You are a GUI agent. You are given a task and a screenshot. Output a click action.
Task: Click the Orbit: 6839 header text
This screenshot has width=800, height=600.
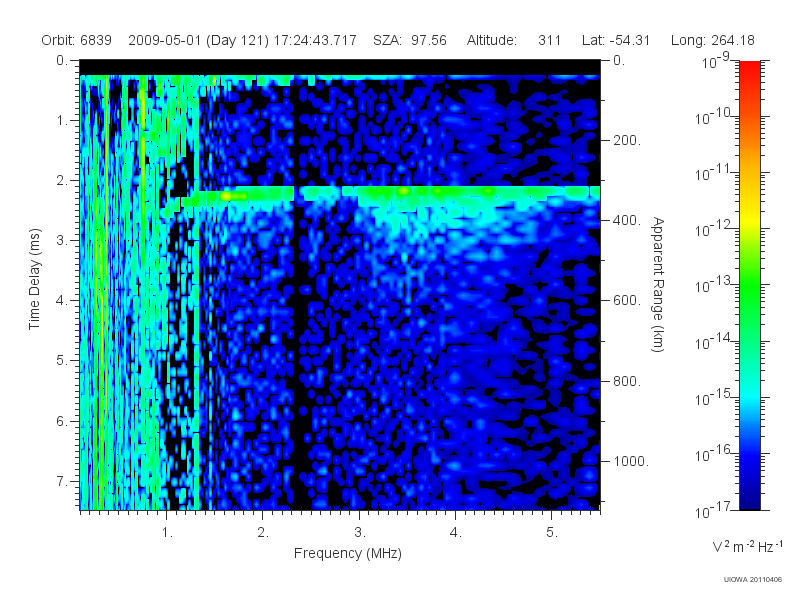[x=77, y=40]
